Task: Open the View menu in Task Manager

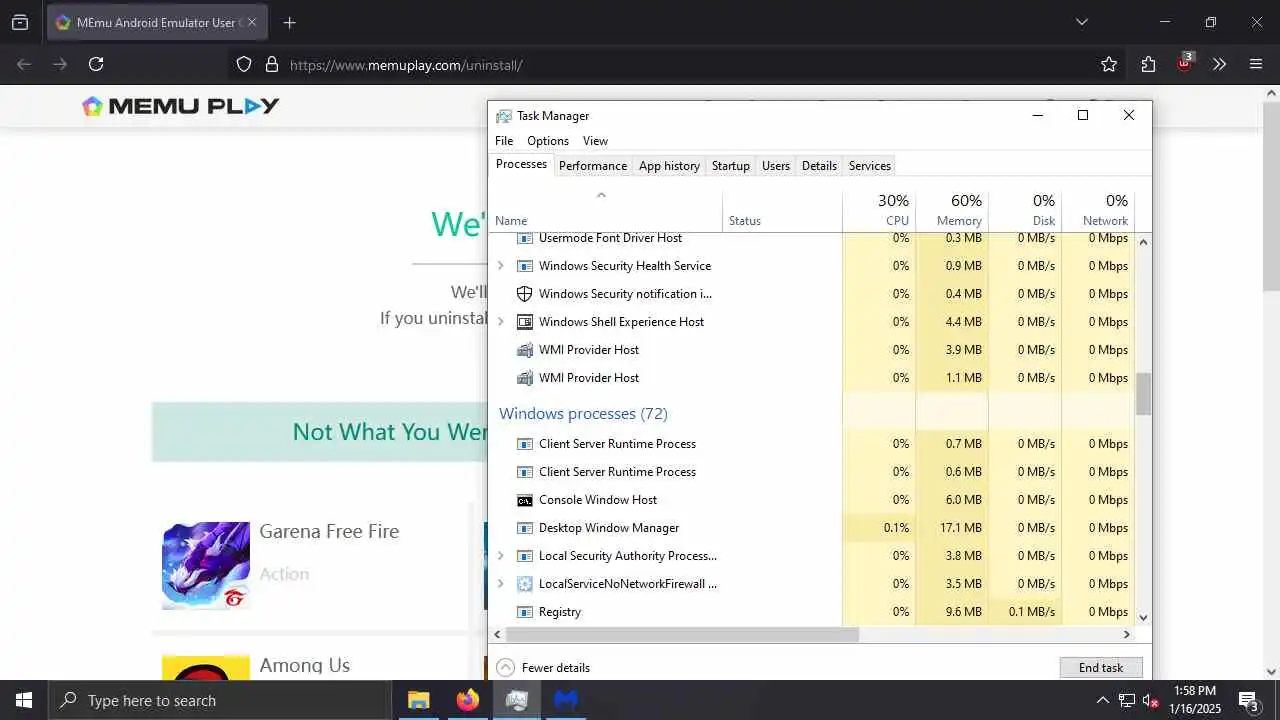Action: tap(595, 141)
